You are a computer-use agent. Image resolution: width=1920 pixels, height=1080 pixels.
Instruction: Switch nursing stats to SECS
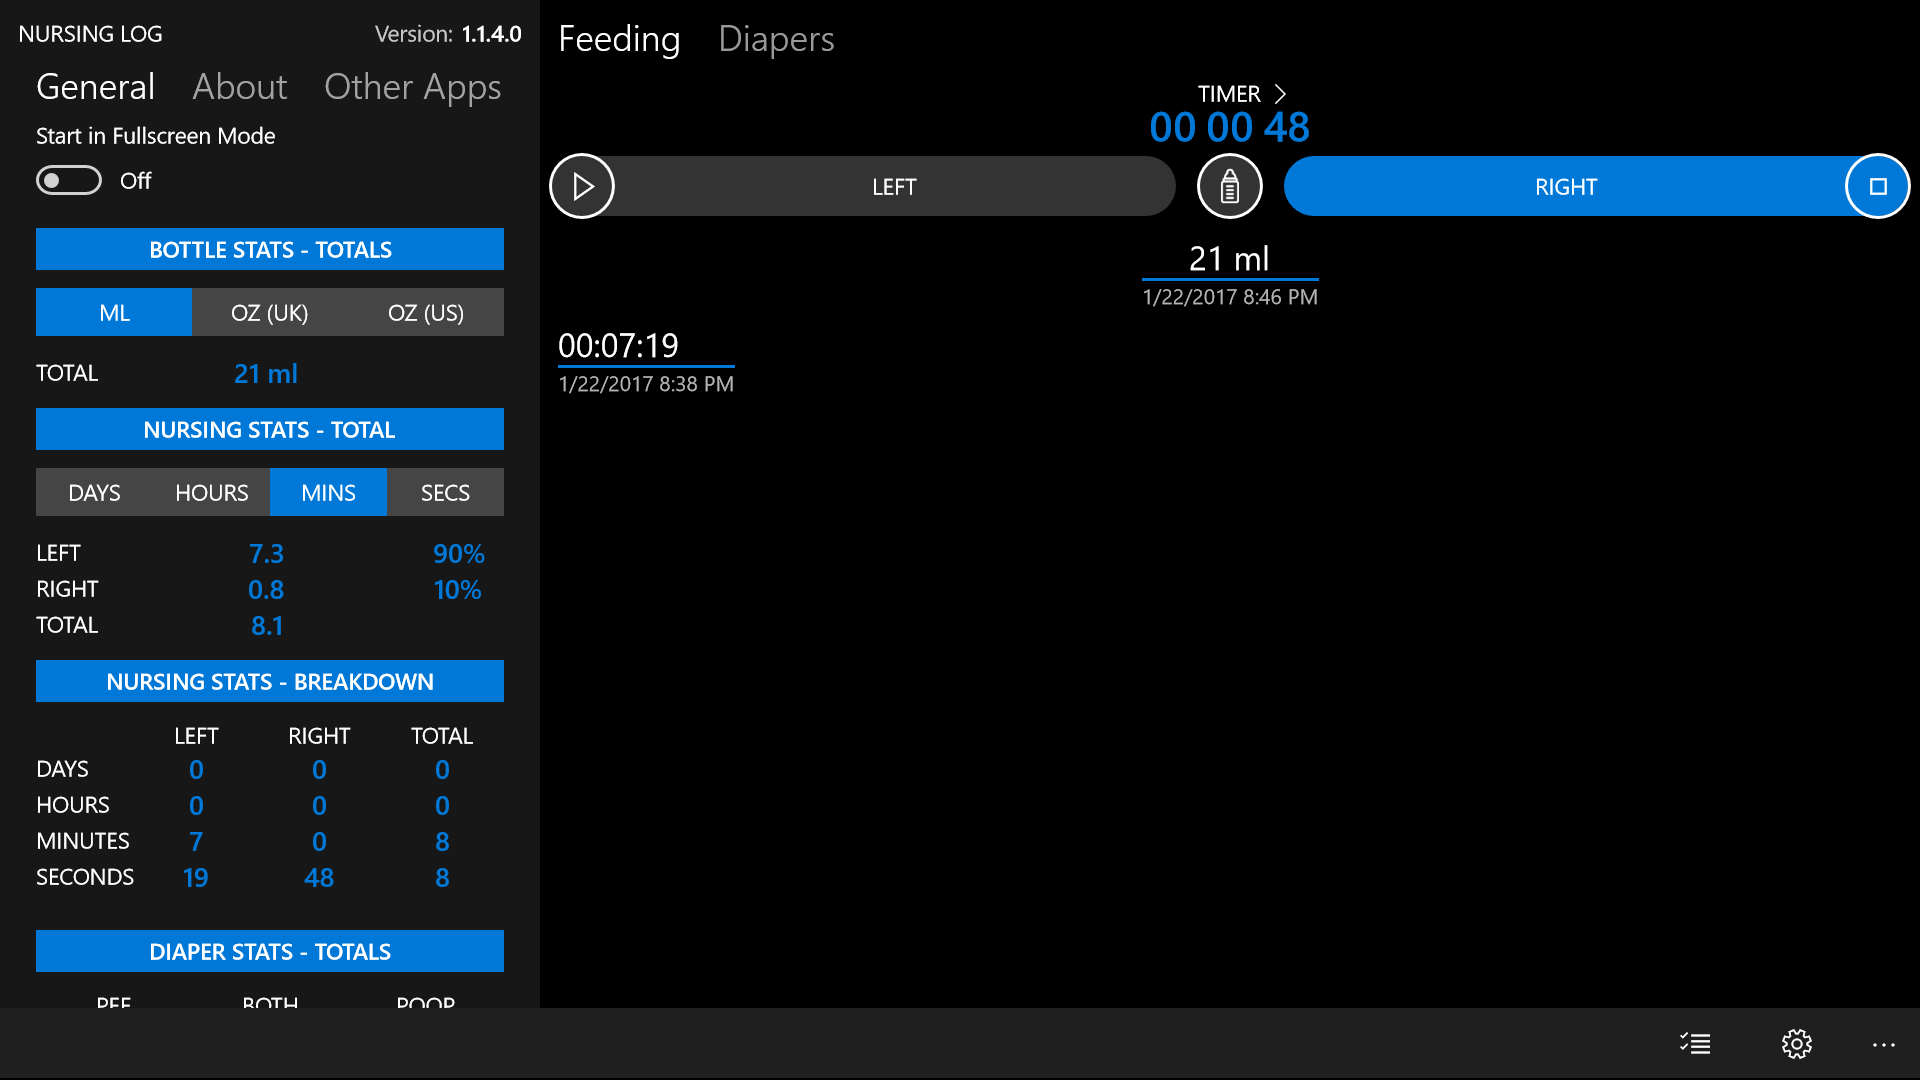pos(445,493)
